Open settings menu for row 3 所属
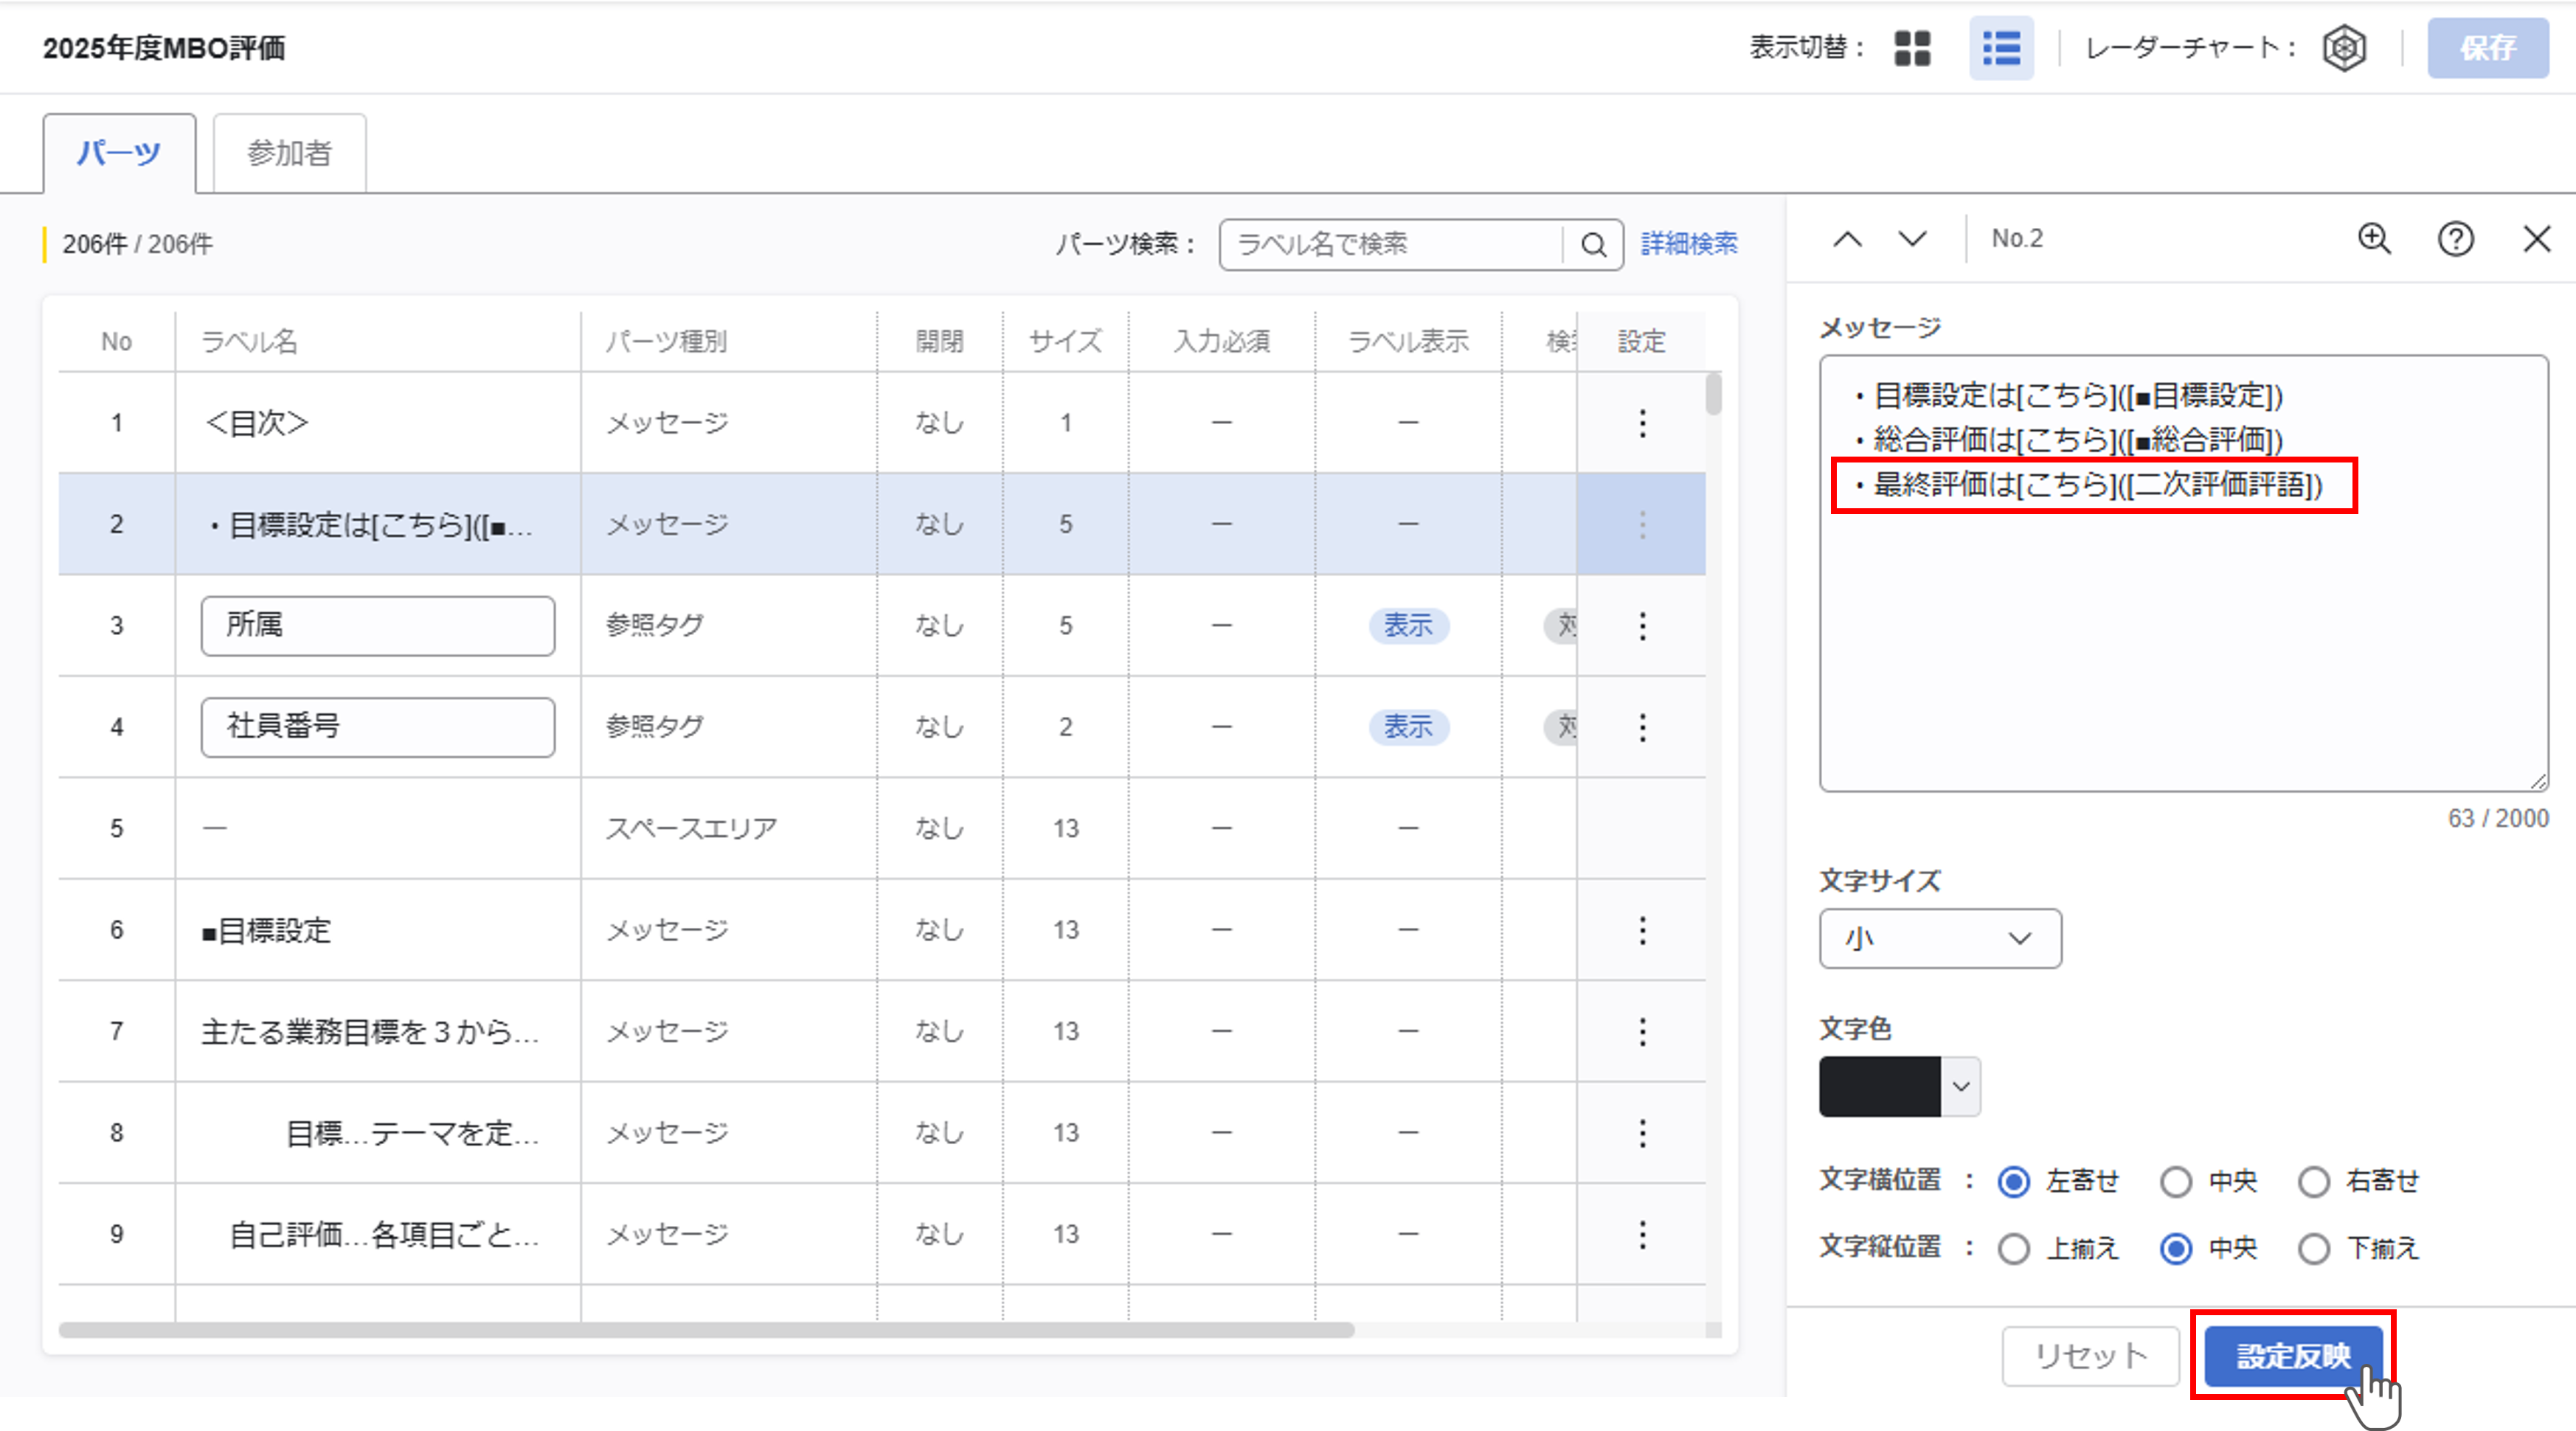The height and width of the screenshot is (1431, 2576). point(1642,626)
